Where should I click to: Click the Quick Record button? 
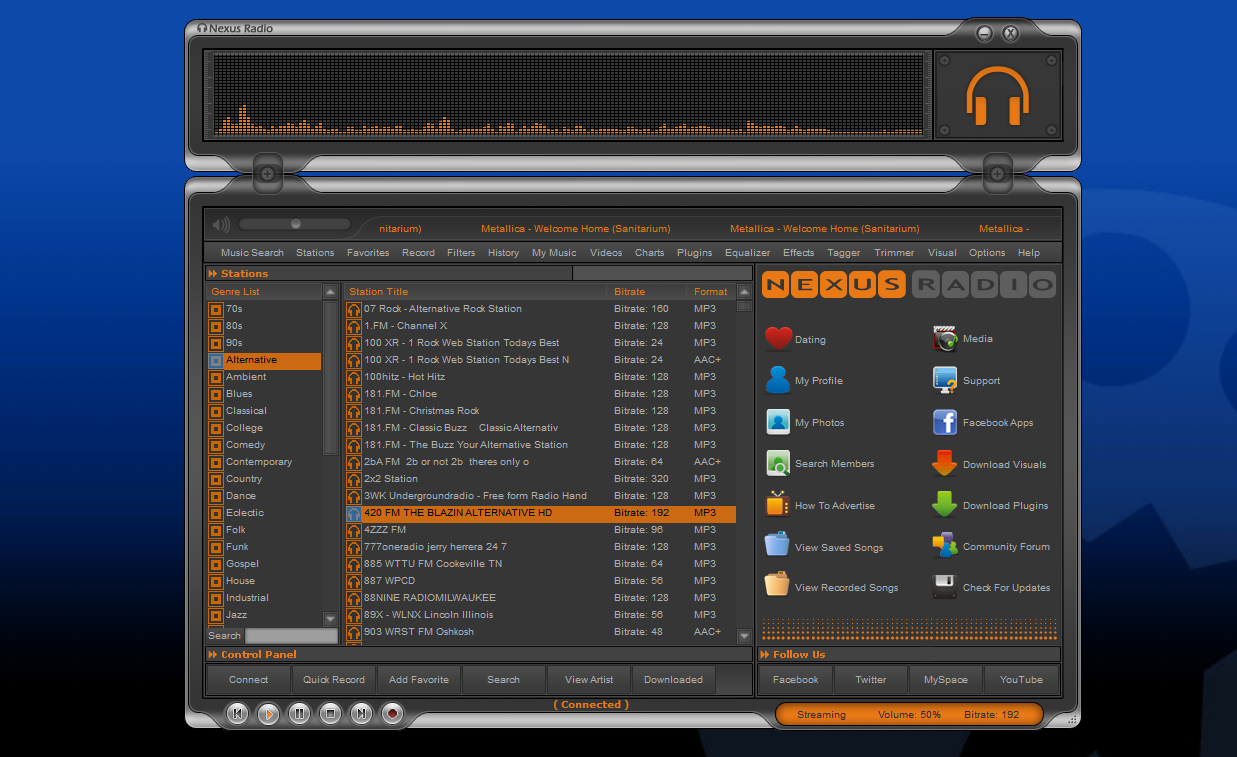pyautogui.click(x=334, y=680)
